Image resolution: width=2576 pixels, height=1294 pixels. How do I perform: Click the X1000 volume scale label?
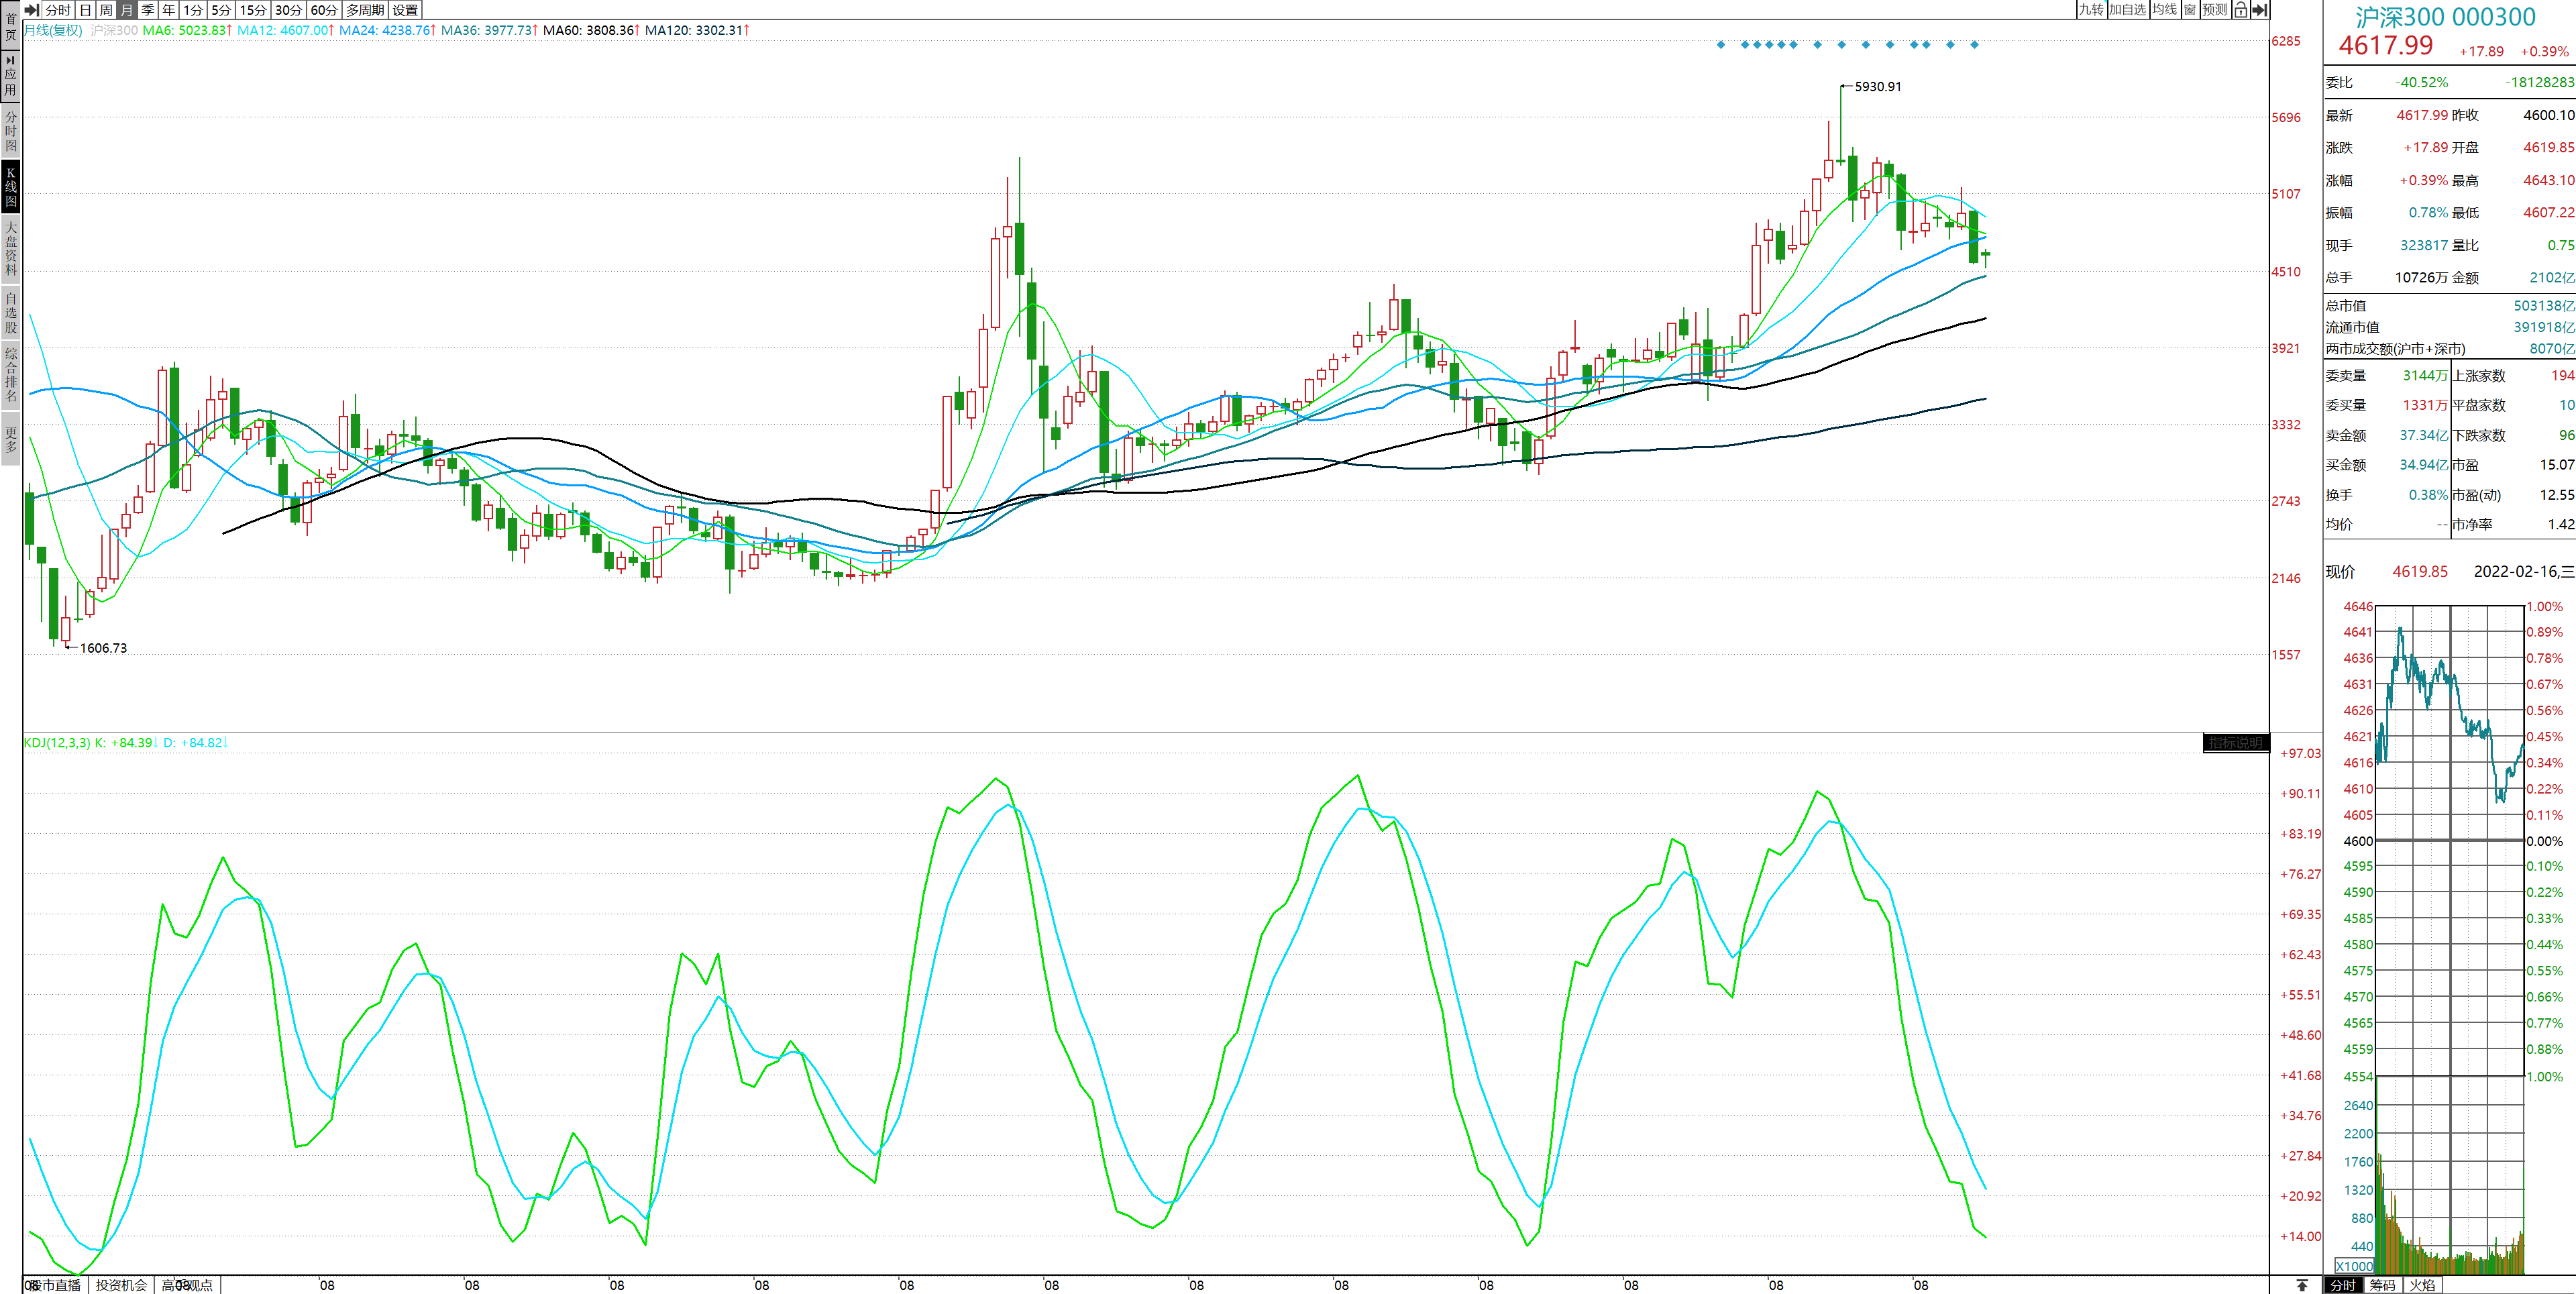click(x=2355, y=1266)
